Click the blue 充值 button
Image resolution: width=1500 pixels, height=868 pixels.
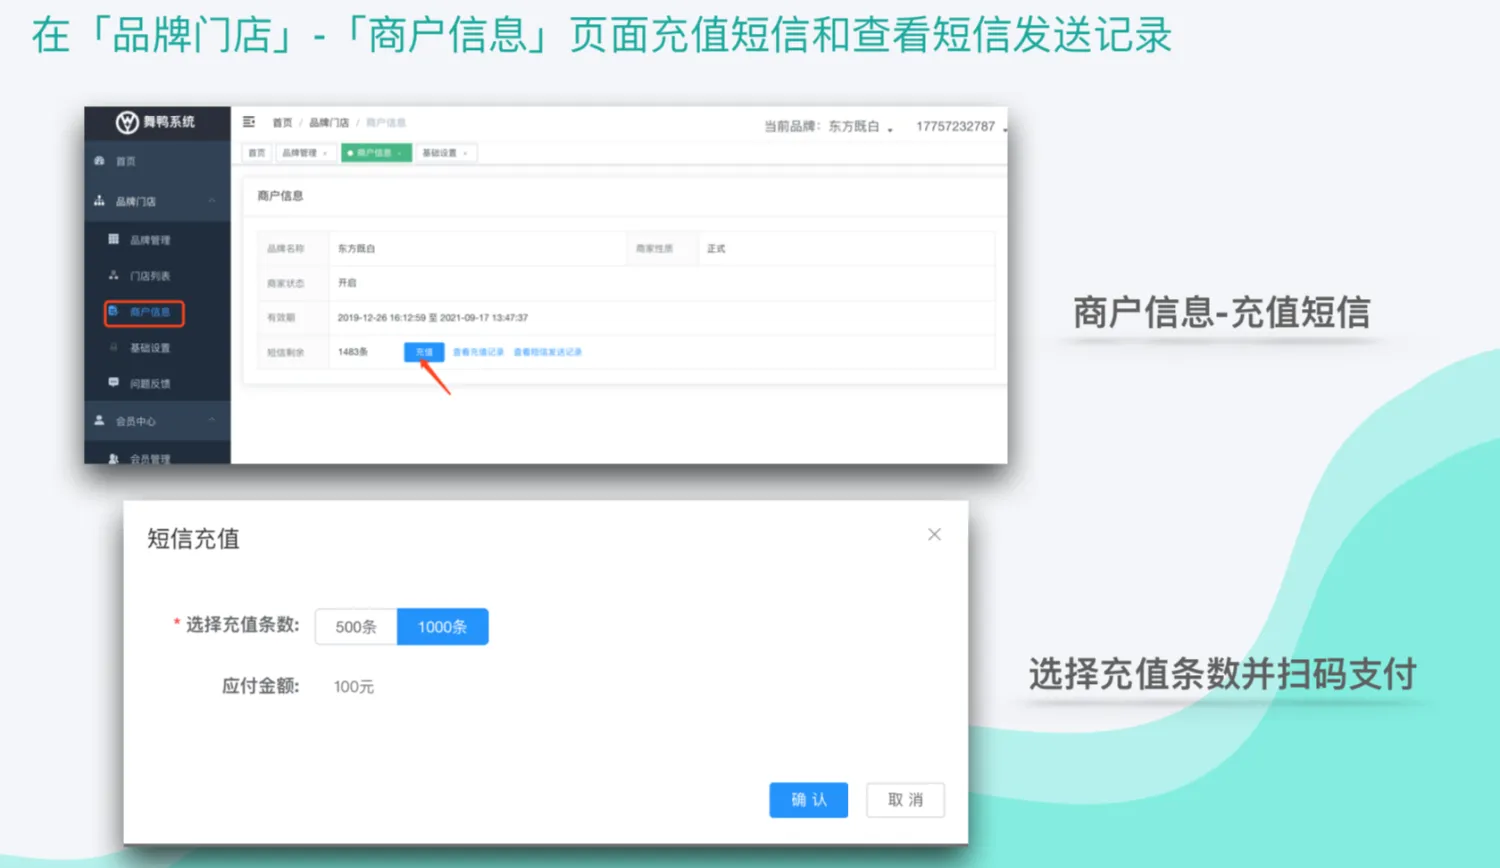tap(424, 352)
